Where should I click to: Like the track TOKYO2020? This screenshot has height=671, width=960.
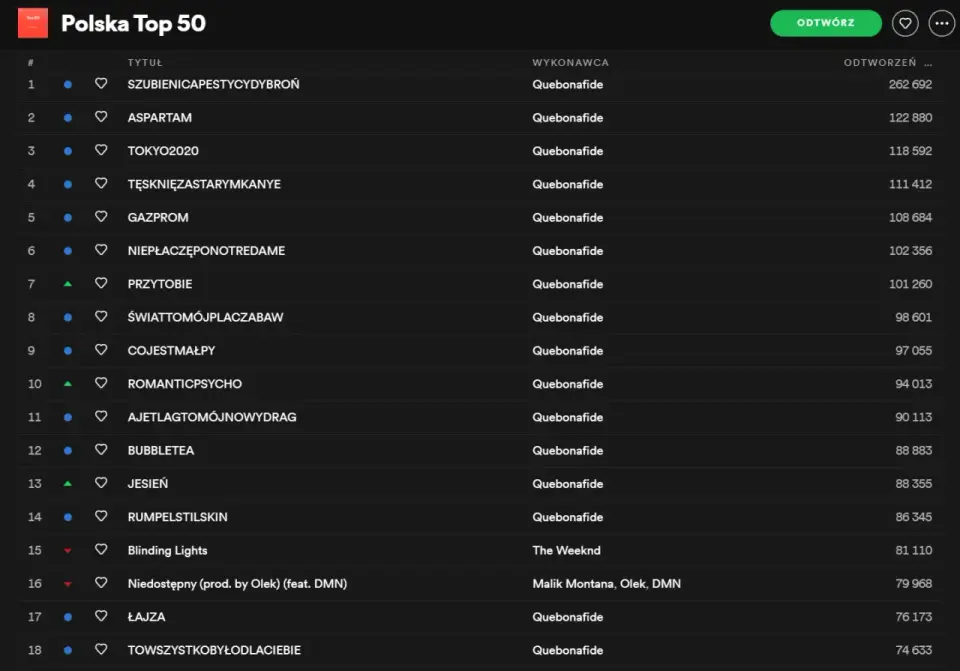pyautogui.click(x=101, y=150)
